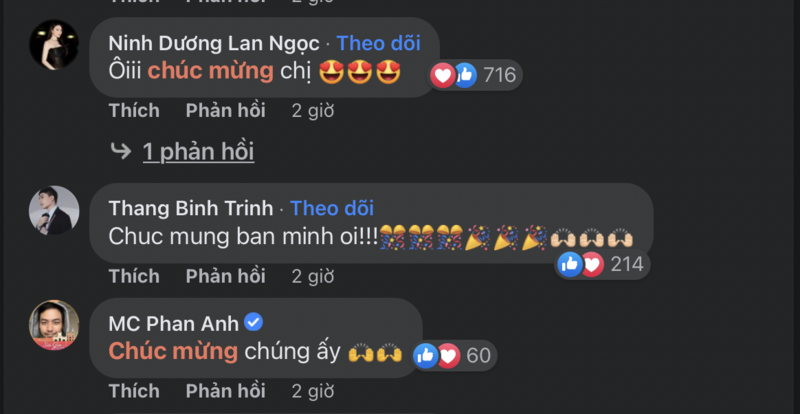
Task: Open Thang Binh Trinh's avatar
Action: pos(54,210)
